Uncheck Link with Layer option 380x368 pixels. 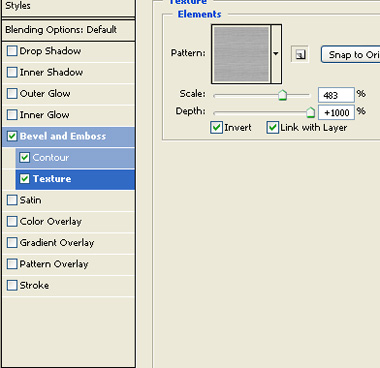pyautogui.click(x=272, y=127)
